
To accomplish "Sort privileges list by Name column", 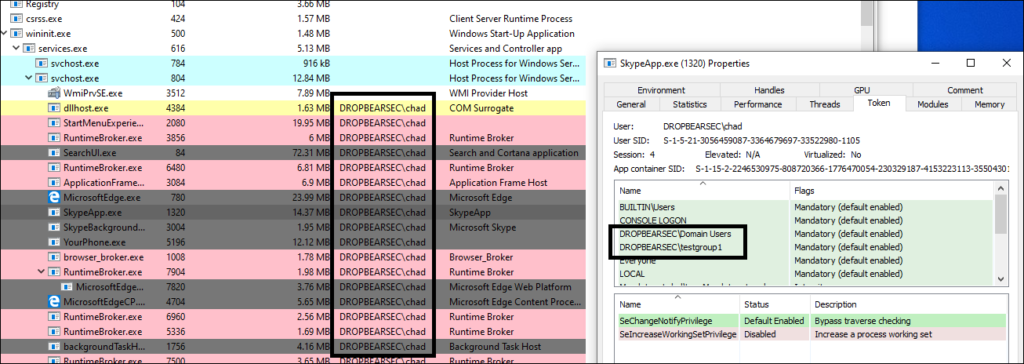I will point(677,305).
